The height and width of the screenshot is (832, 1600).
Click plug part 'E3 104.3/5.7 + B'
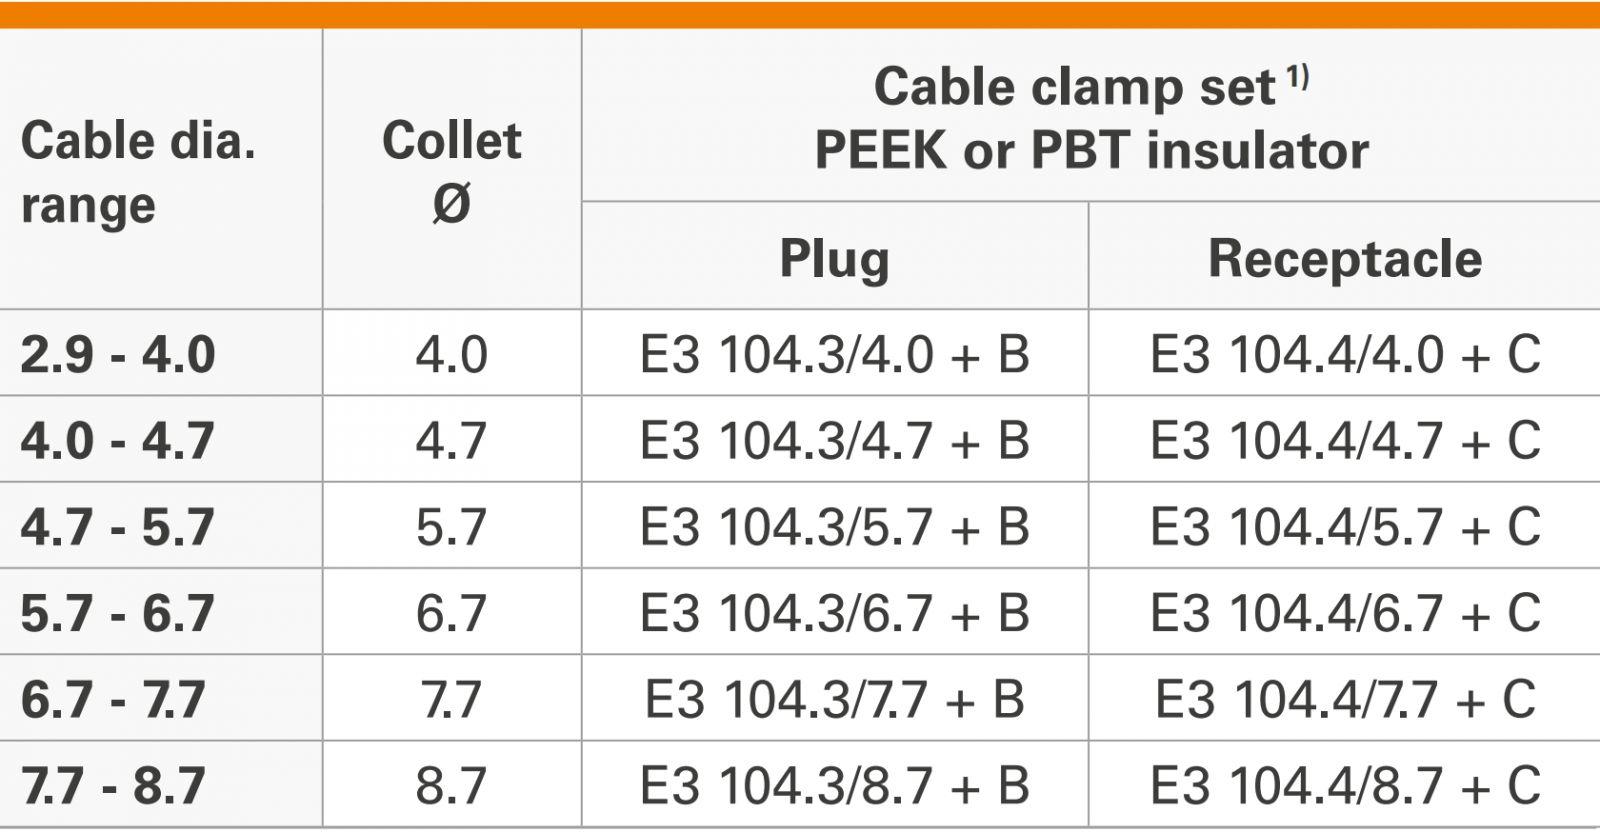834,527
